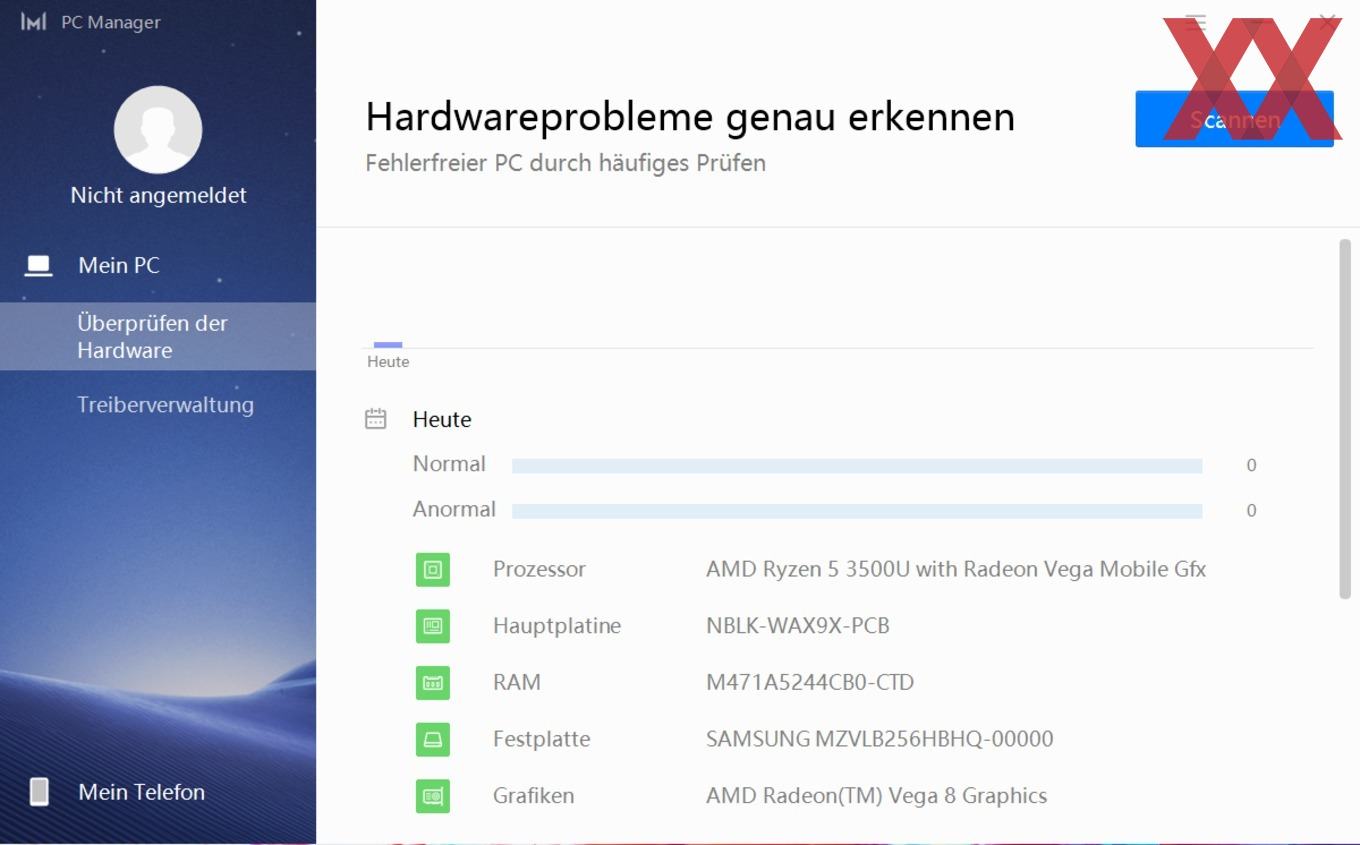Click the PC Manager logo icon
This screenshot has height=845, width=1360.
(33, 22)
